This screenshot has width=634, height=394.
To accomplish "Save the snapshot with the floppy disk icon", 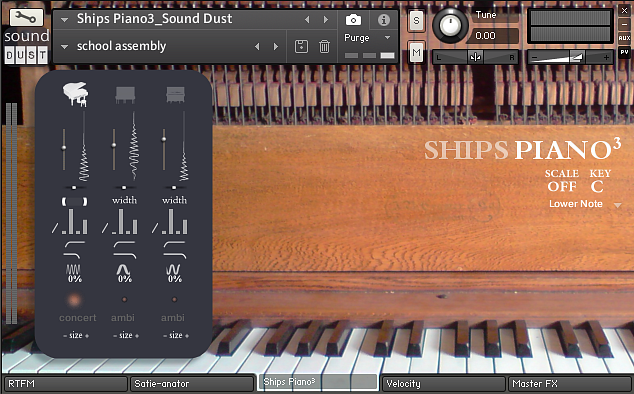I will pos(301,47).
